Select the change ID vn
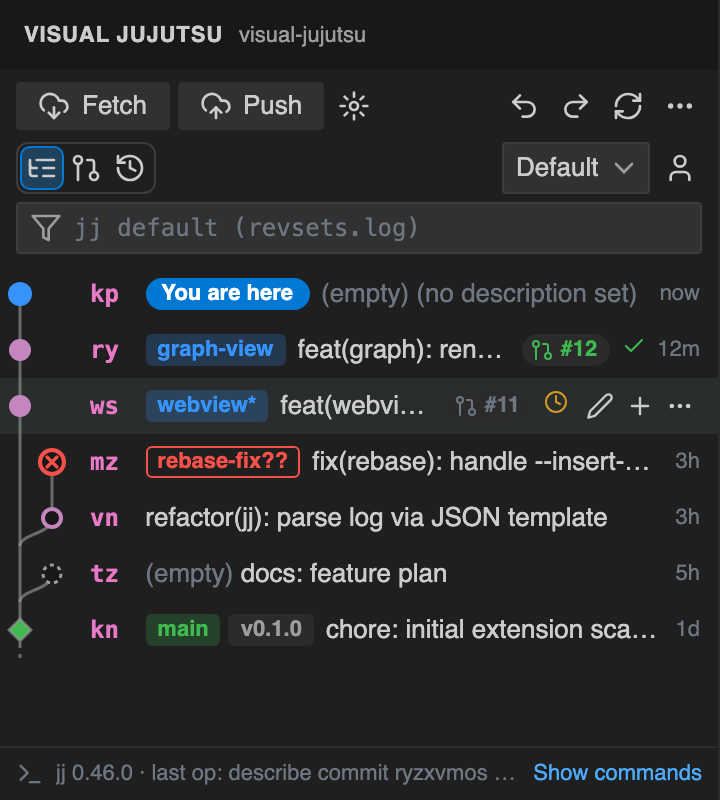The width and height of the screenshot is (720, 800). (x=104, y=518)
